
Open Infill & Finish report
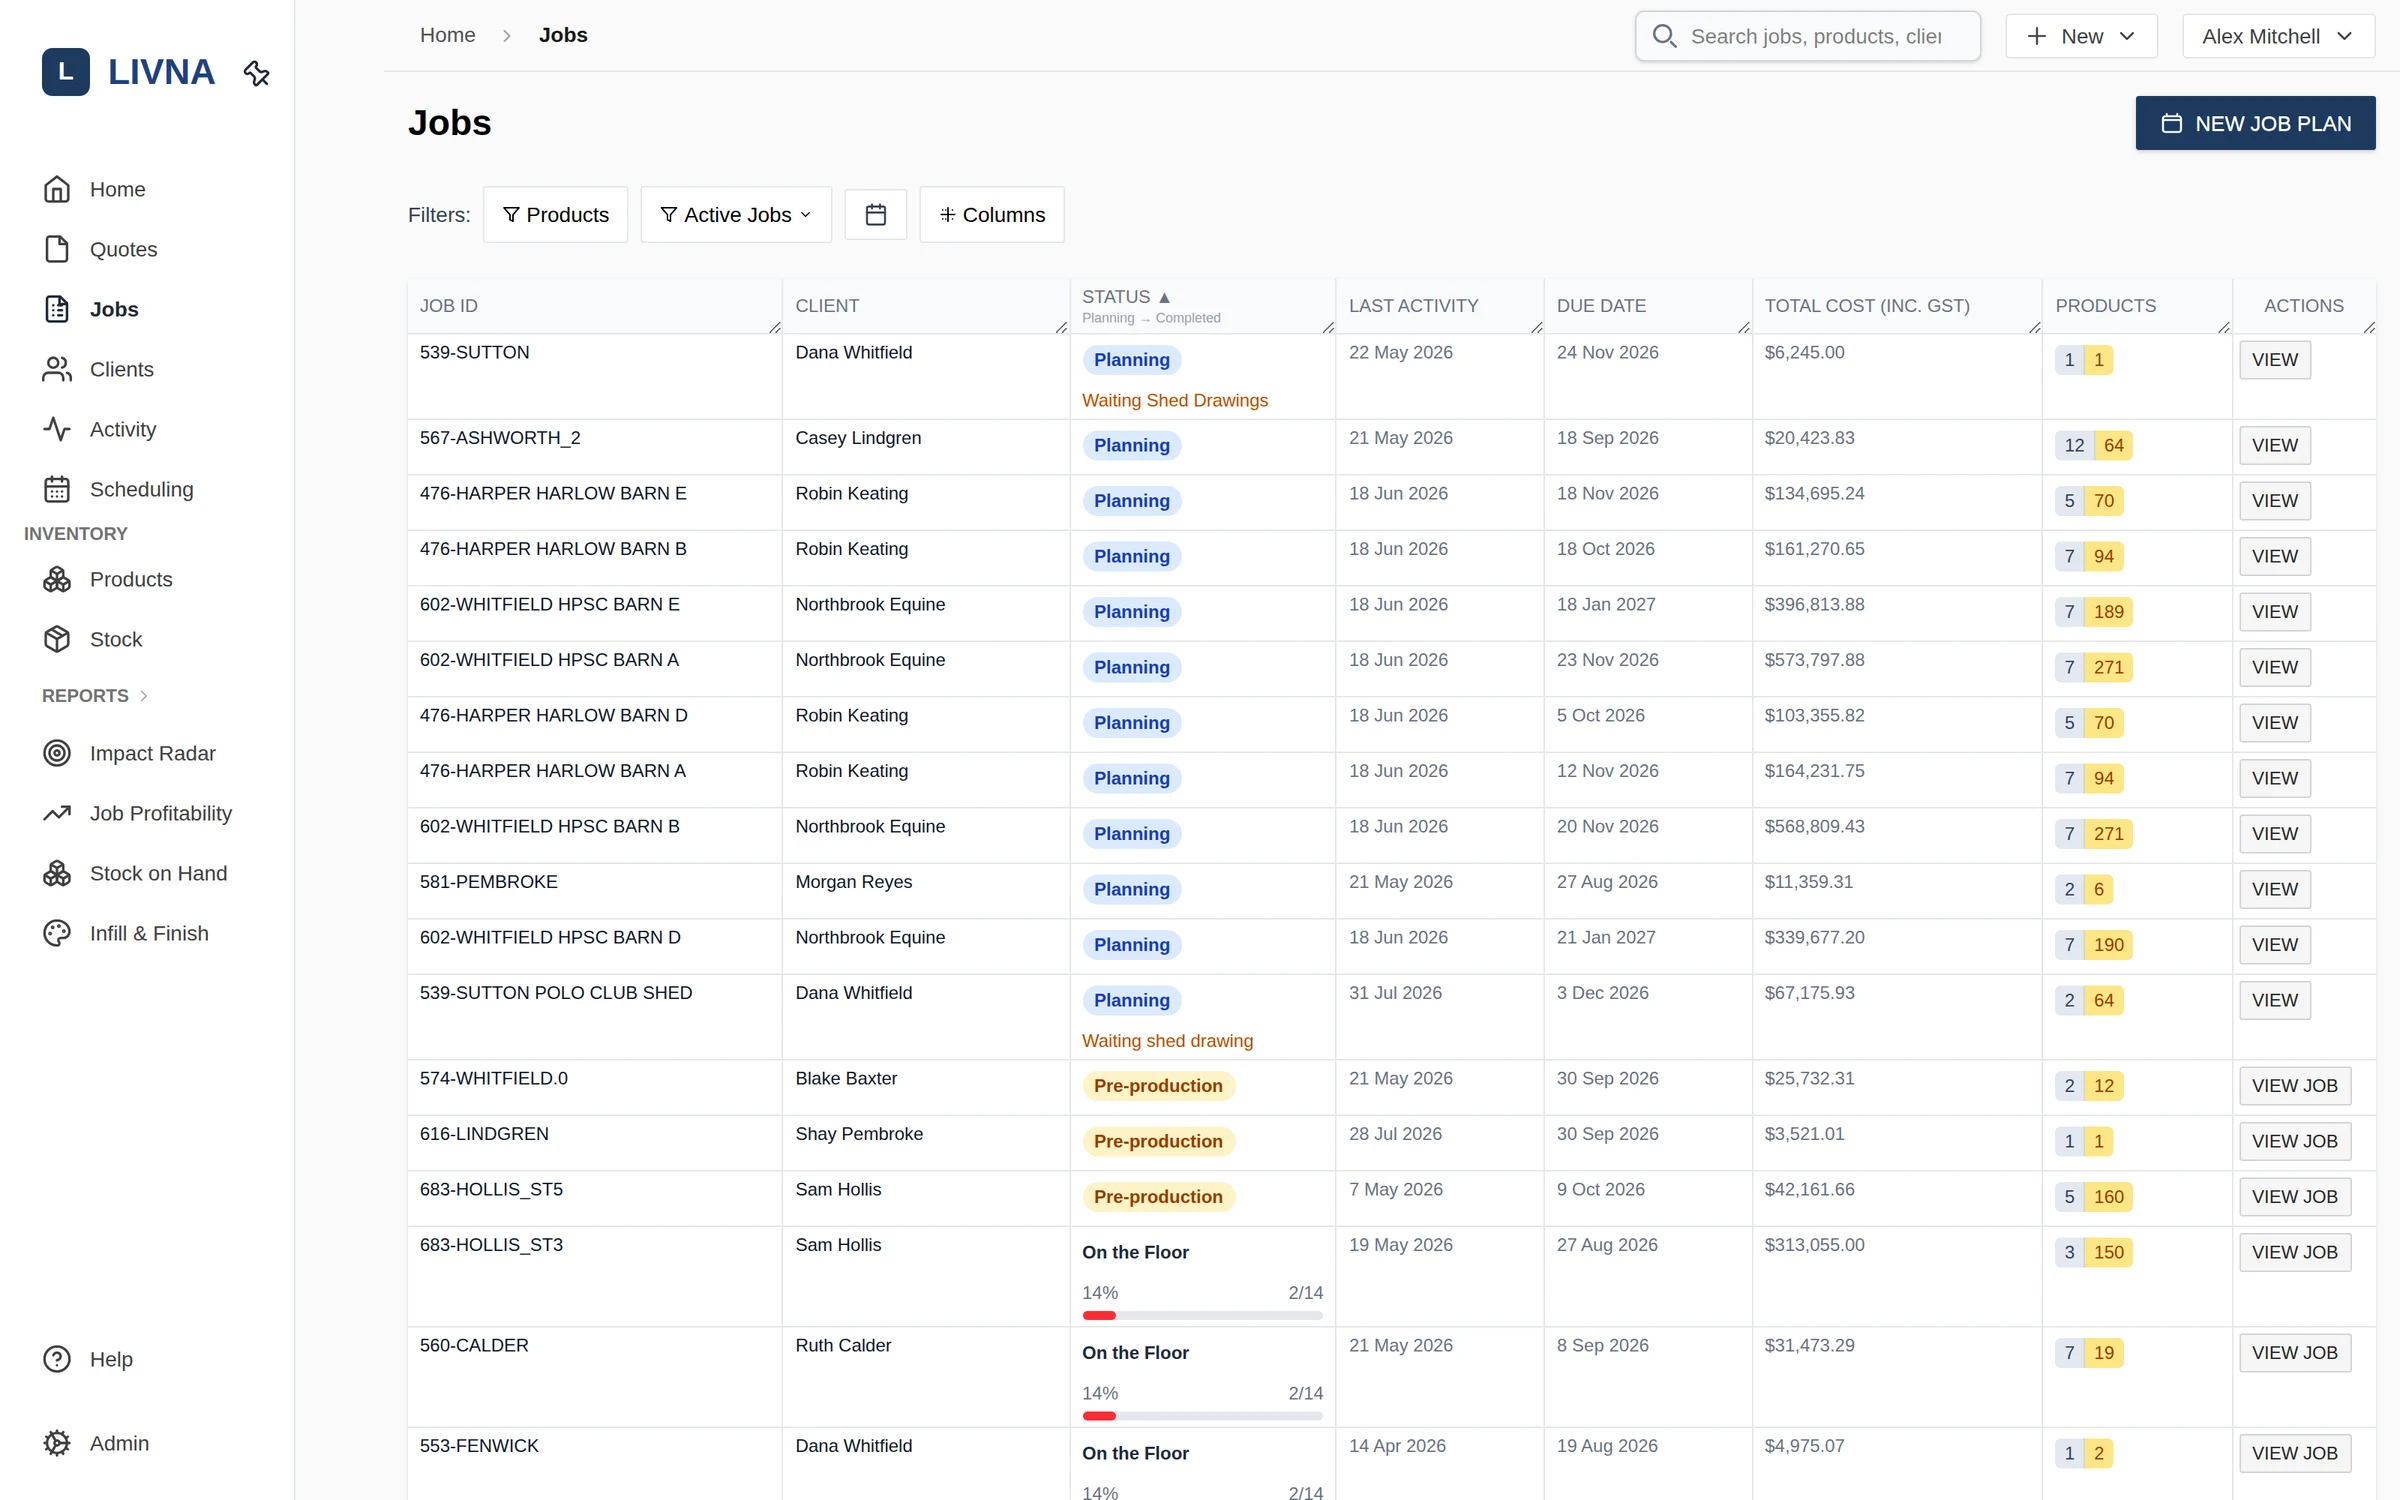click(126, 933)
